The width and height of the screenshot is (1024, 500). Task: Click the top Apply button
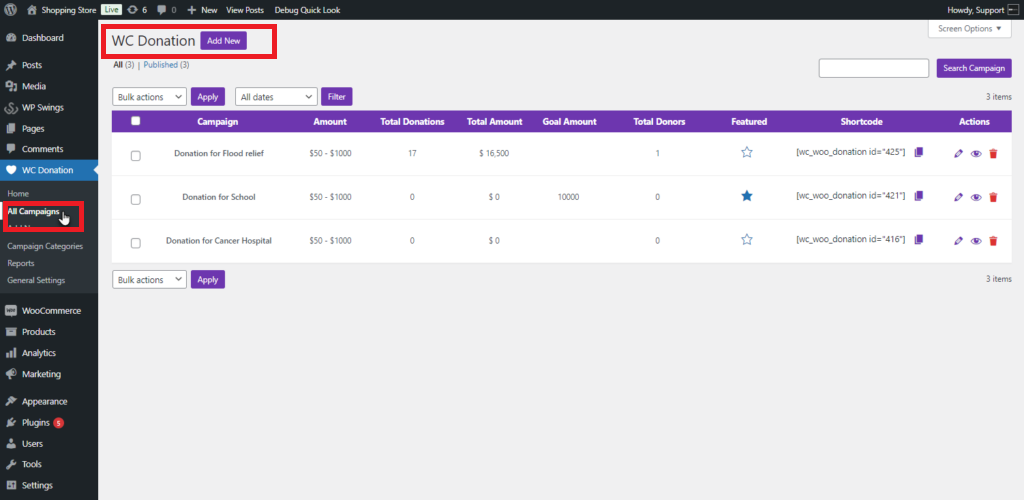pyautogui.click(x=208, y=97)
